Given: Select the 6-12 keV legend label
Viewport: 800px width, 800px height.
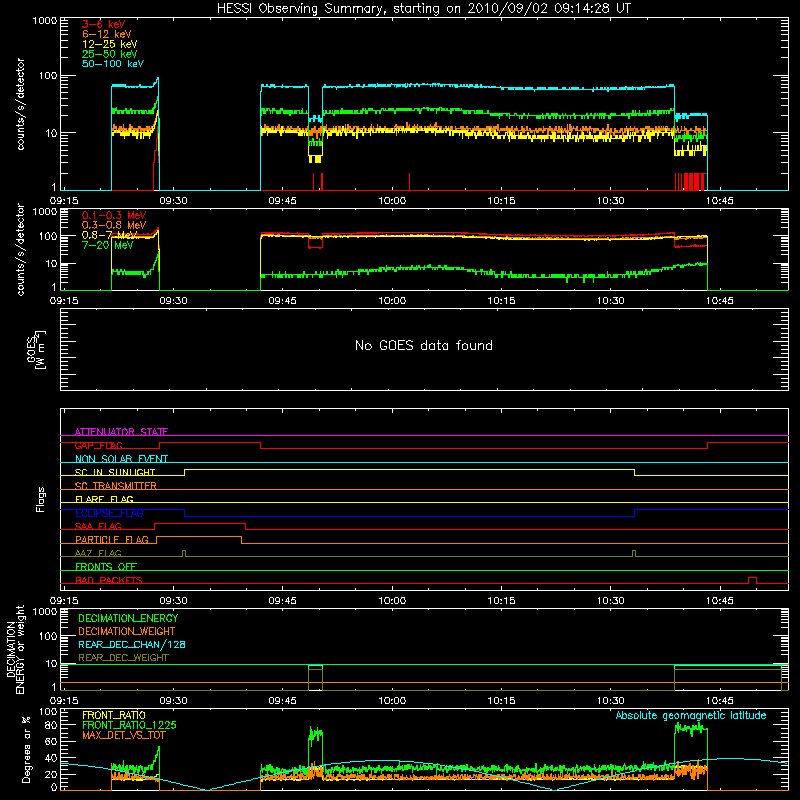Looking at the screenshot, I should (106, 34).
